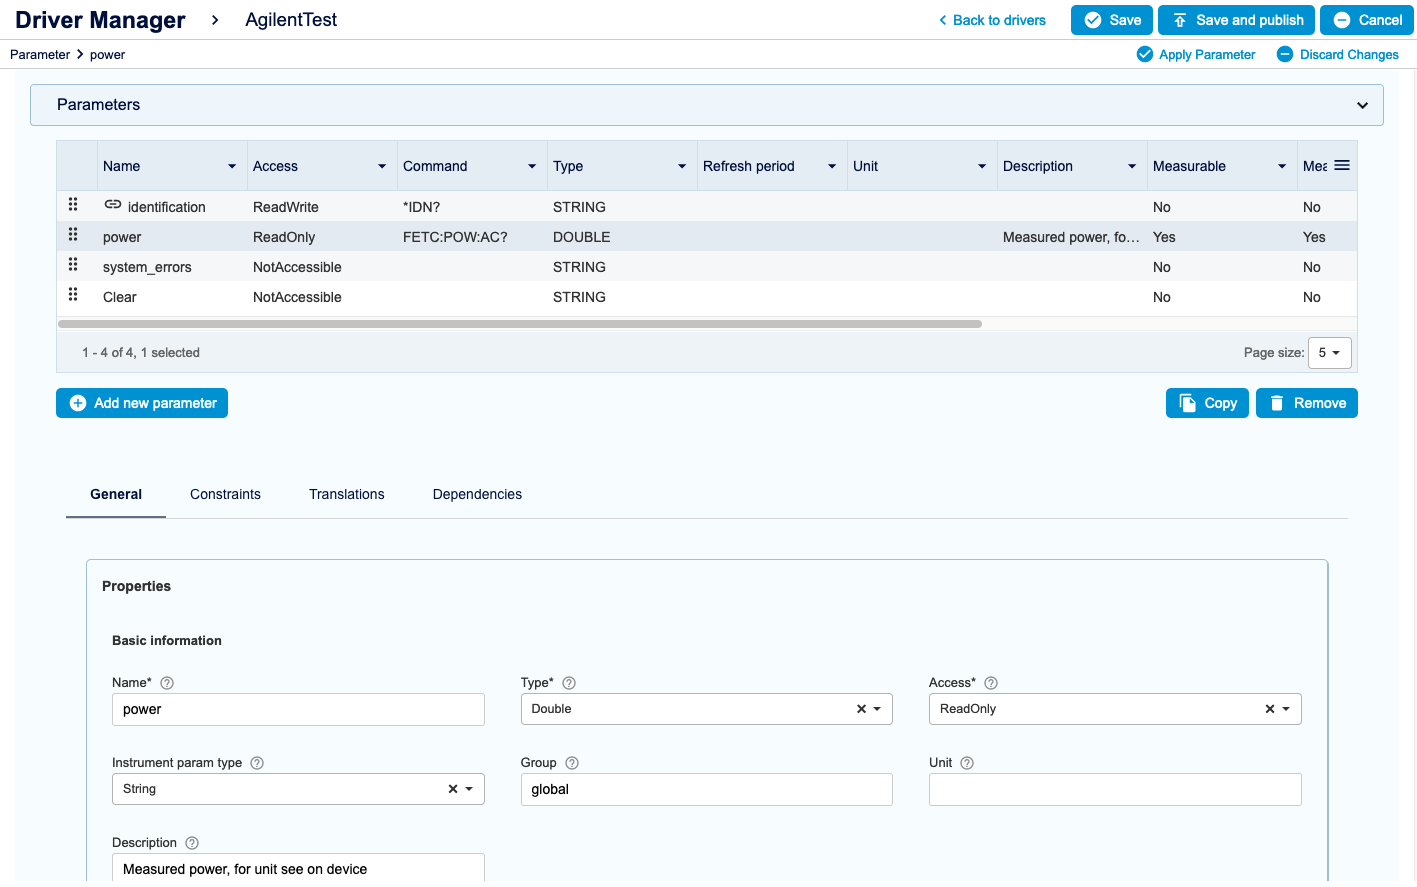
Task: Open the Page size dropdown
Action: pos(1329,353)
